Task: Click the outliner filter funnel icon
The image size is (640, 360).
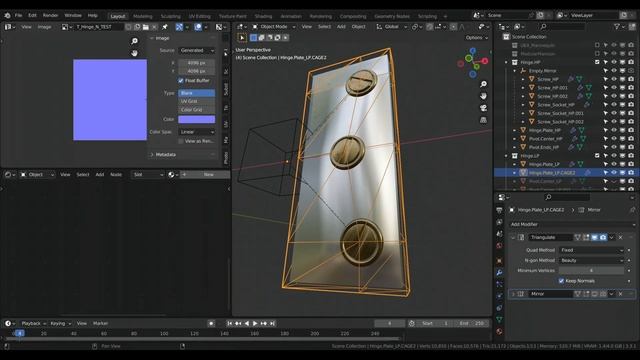Action: [x=617, y=27]
